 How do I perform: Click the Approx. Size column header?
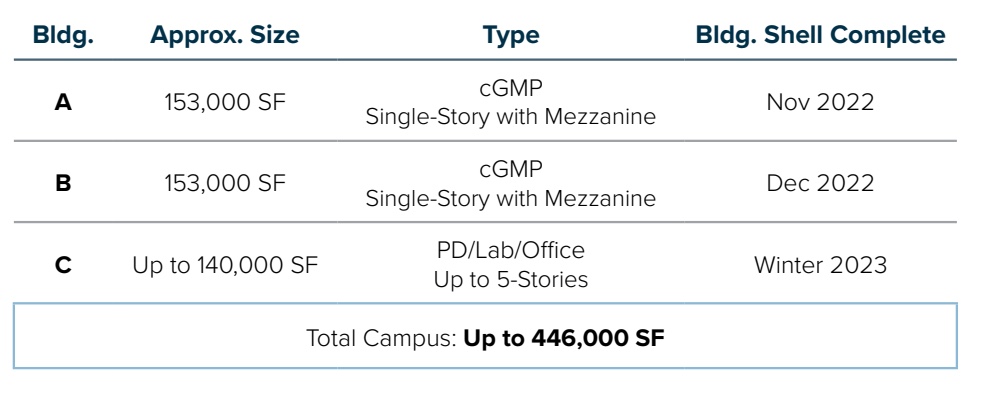pos(224,36)
